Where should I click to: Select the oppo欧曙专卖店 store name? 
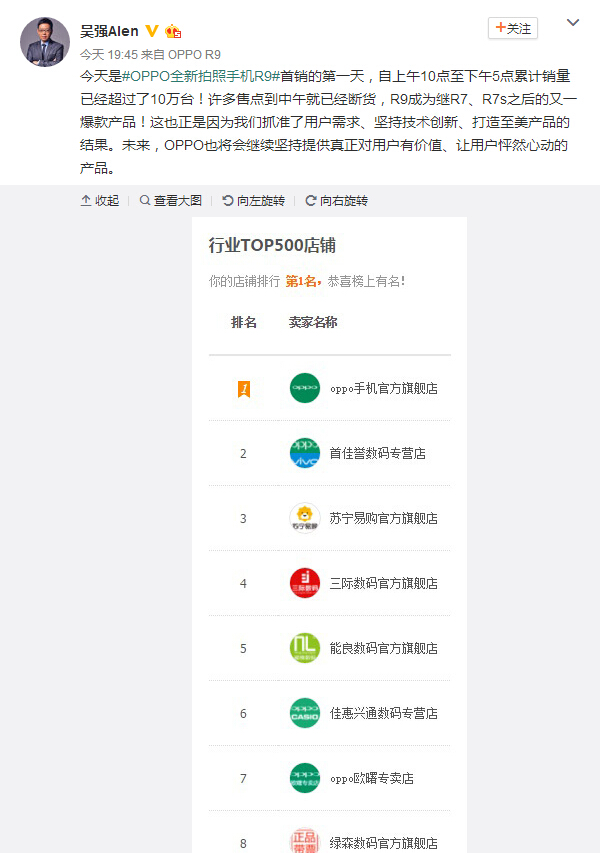pos(372,778)
